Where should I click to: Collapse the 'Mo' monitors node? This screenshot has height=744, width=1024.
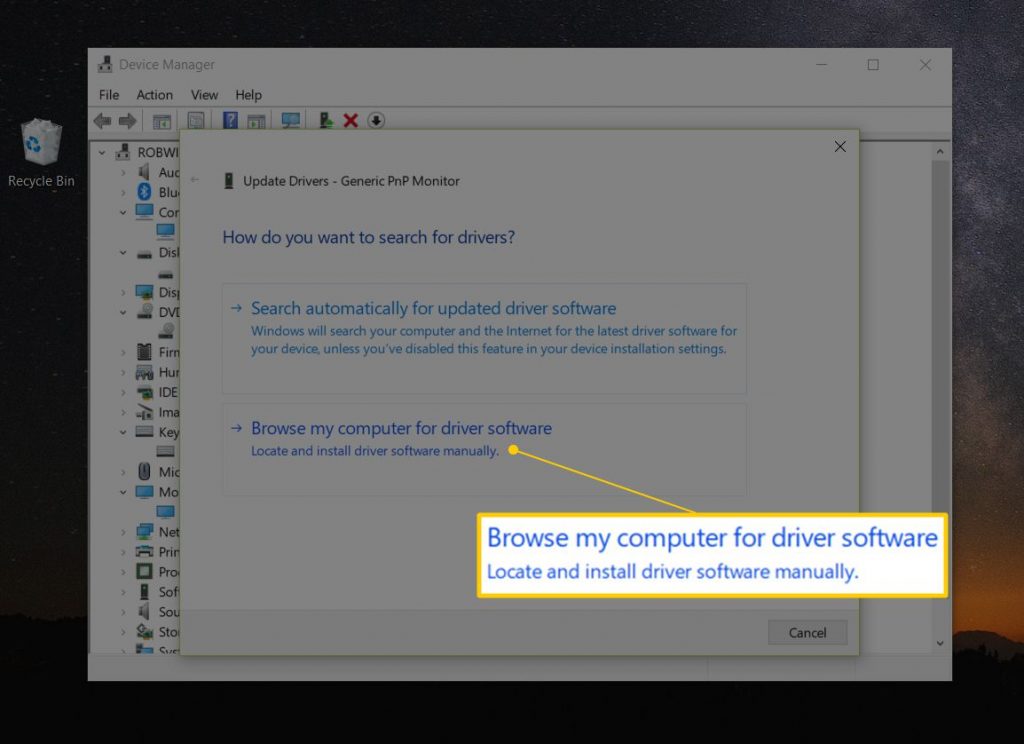[x=123, y=492]
